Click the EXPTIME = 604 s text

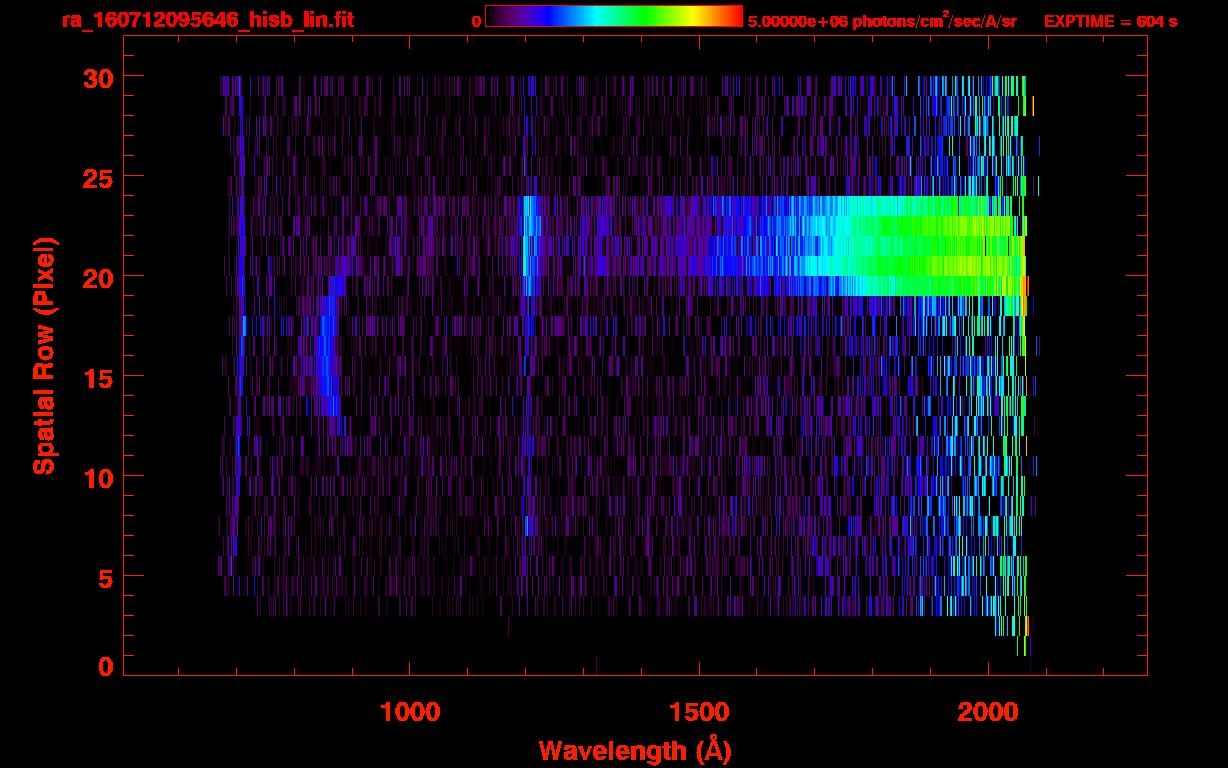[1110, 21]
